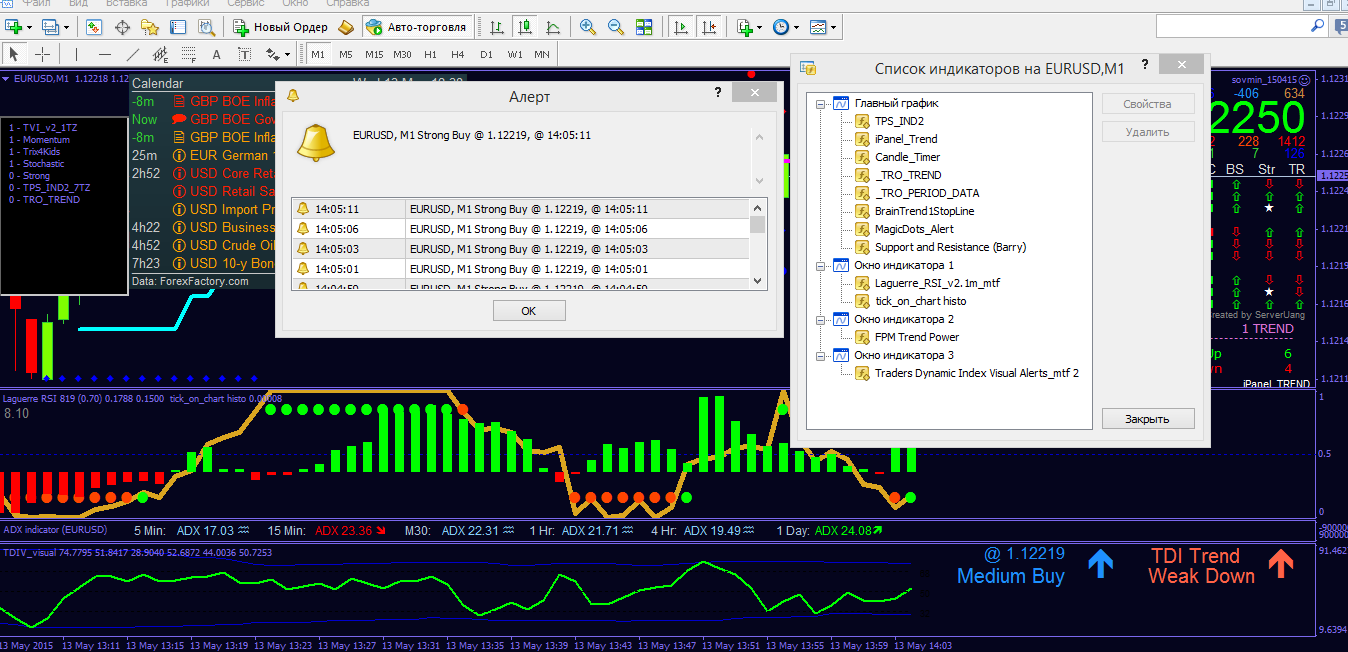
Task: Toggle the chart Auto Scroll button
Action: 681,27
